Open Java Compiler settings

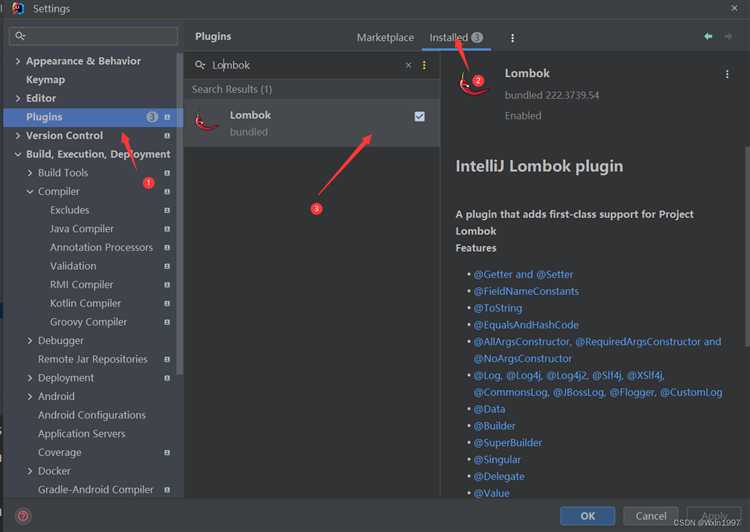(x=82, y=229)
